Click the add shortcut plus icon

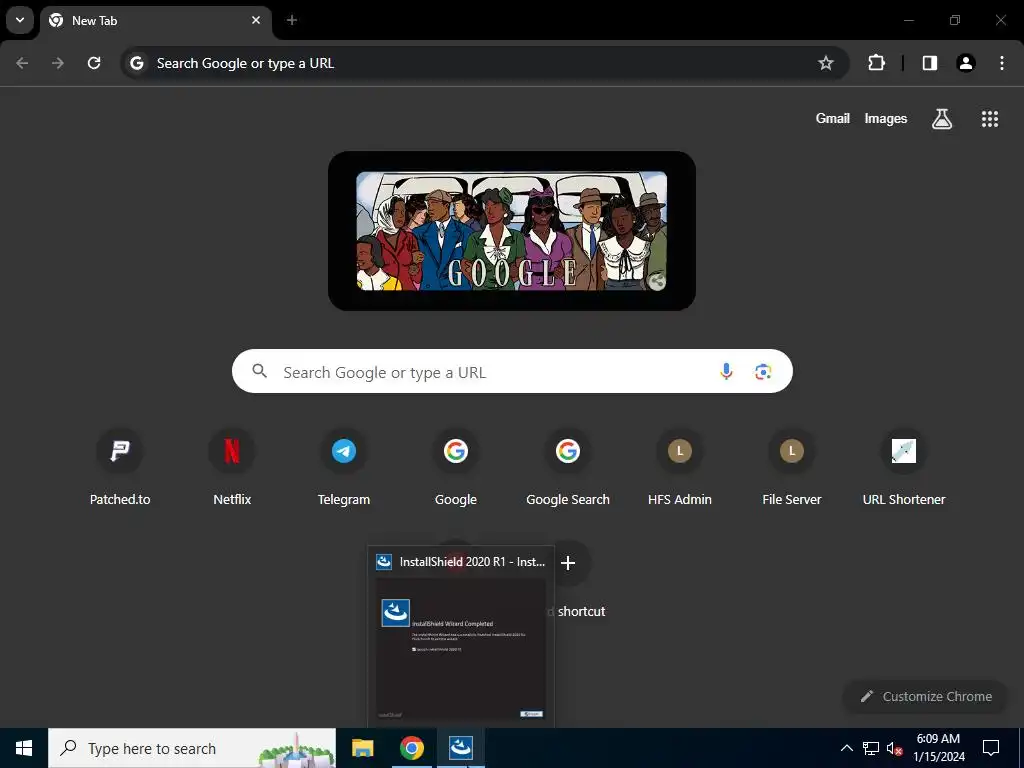point(568,563)
